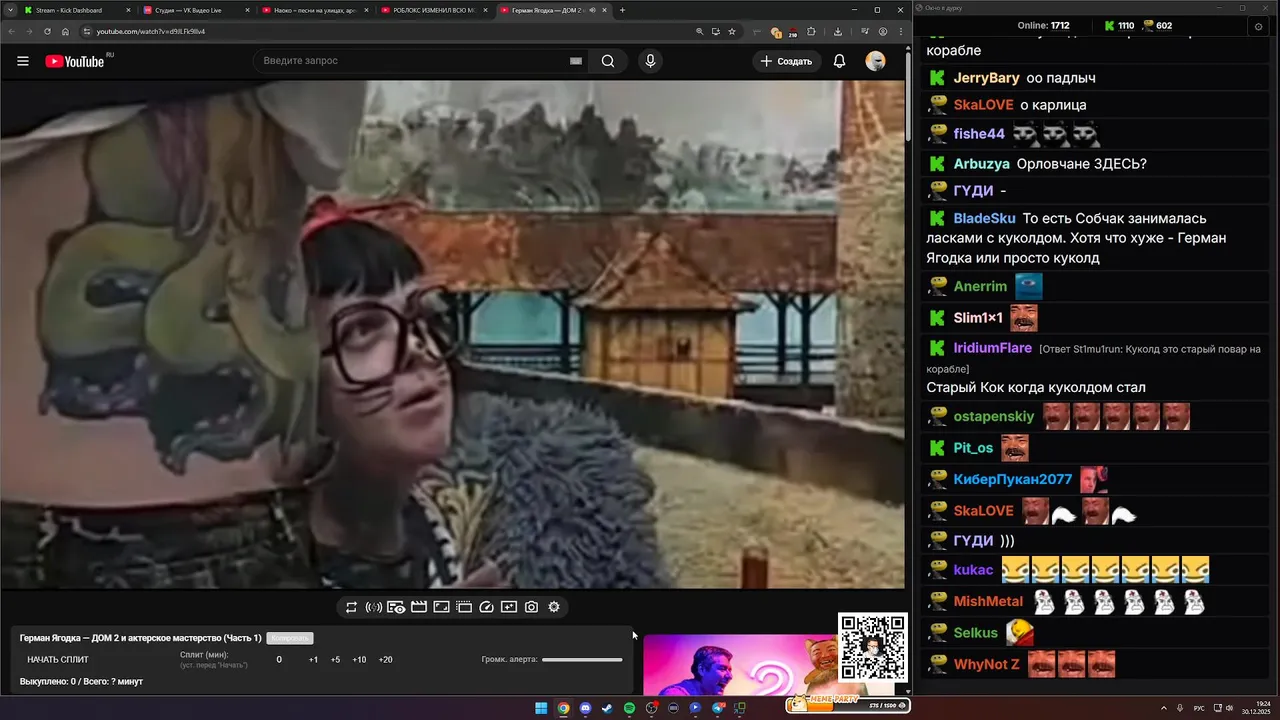Open the YouTube hamburger guide menu
Screen dimensions: 1280x720
(22, 61)
